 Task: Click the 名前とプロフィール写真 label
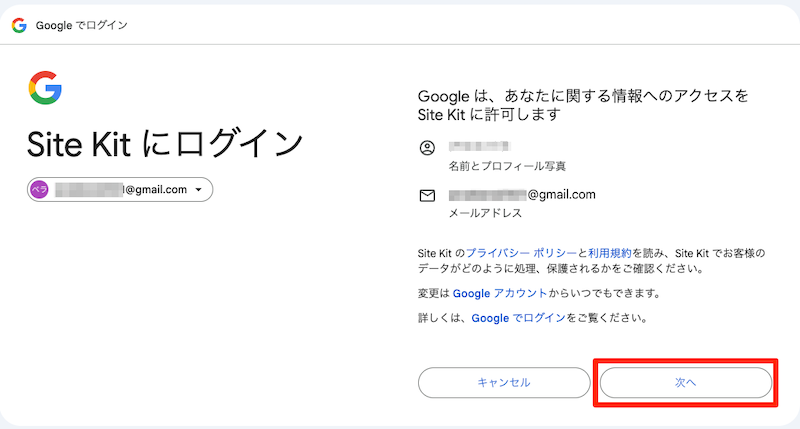[499, 166]
